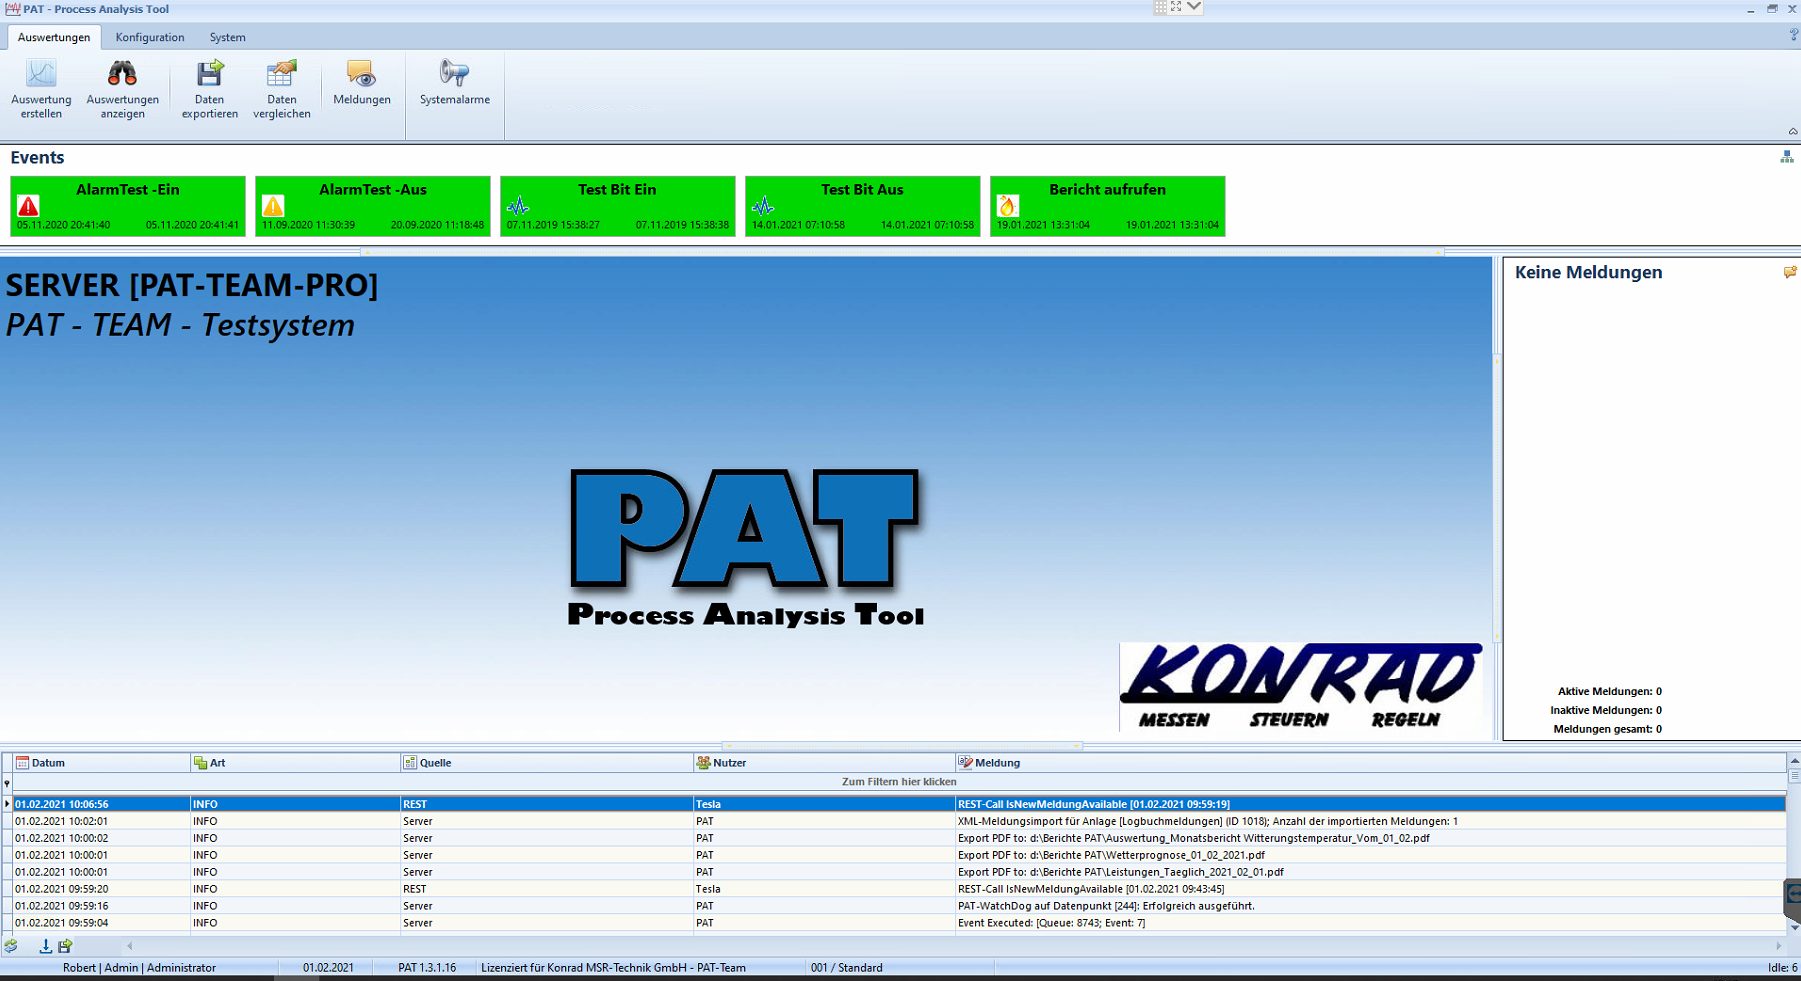Click the Datum column header label

point(48,763)
